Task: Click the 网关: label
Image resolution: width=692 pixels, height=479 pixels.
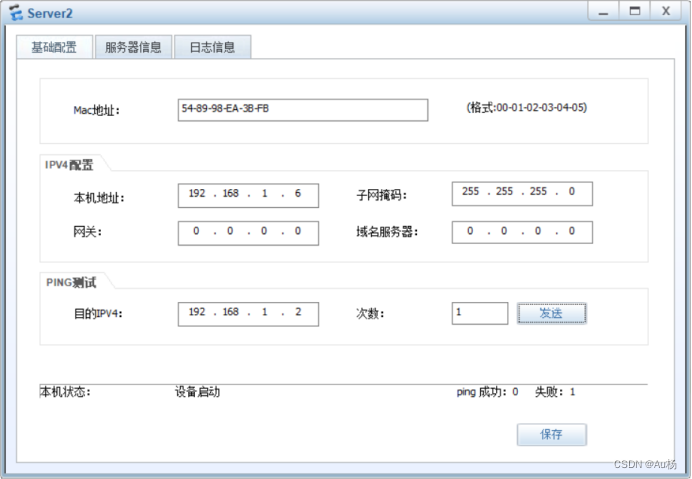Action: coord(87,231)
